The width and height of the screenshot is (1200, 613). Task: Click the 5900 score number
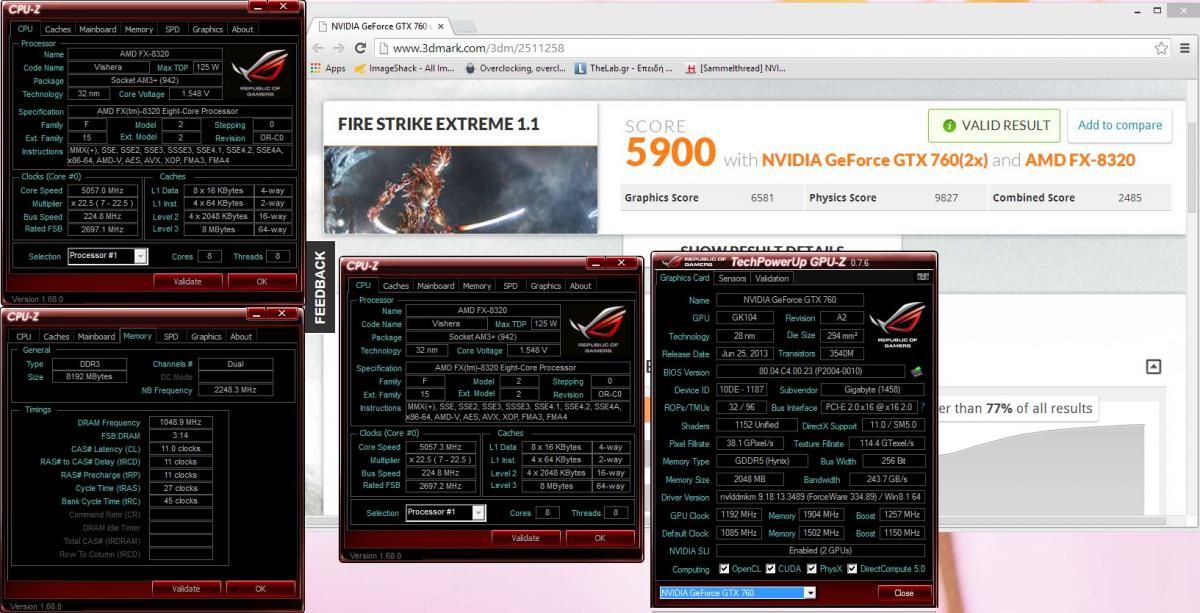670,153
